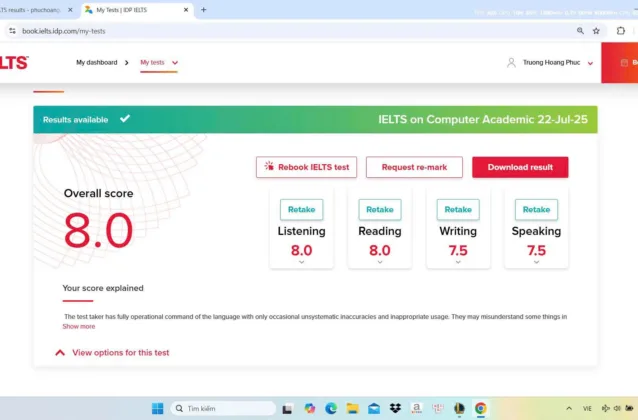Click the Windows taskbar search box
The height and width of the screenshot is (420, 638).
pyautogui.click(x=223, y=408)
